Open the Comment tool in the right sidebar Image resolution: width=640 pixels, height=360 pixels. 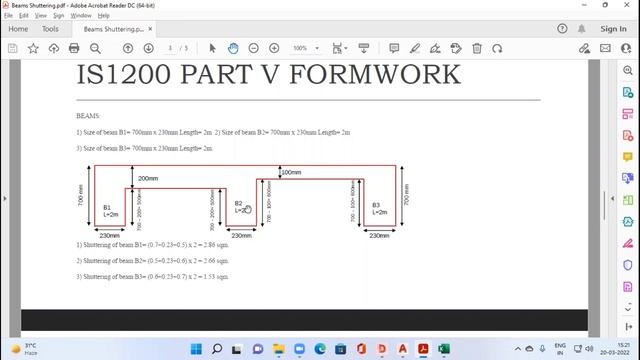pyautogui.click(x=628, y=157)
